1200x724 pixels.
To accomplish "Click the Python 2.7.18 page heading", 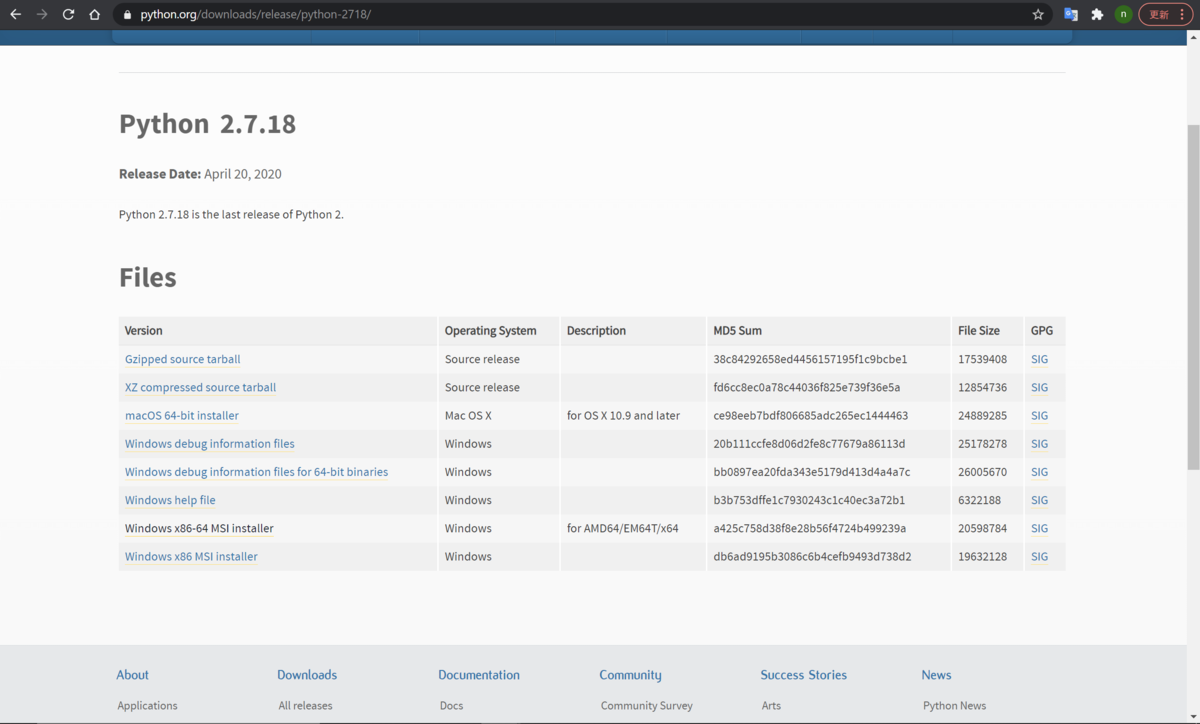I will tap(207, 124).
